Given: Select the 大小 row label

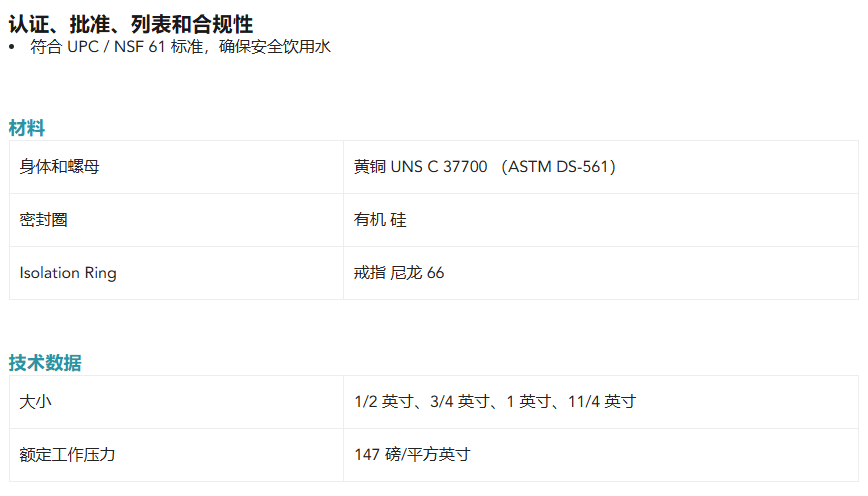Looking at the screenshot, I should [35, 401].
